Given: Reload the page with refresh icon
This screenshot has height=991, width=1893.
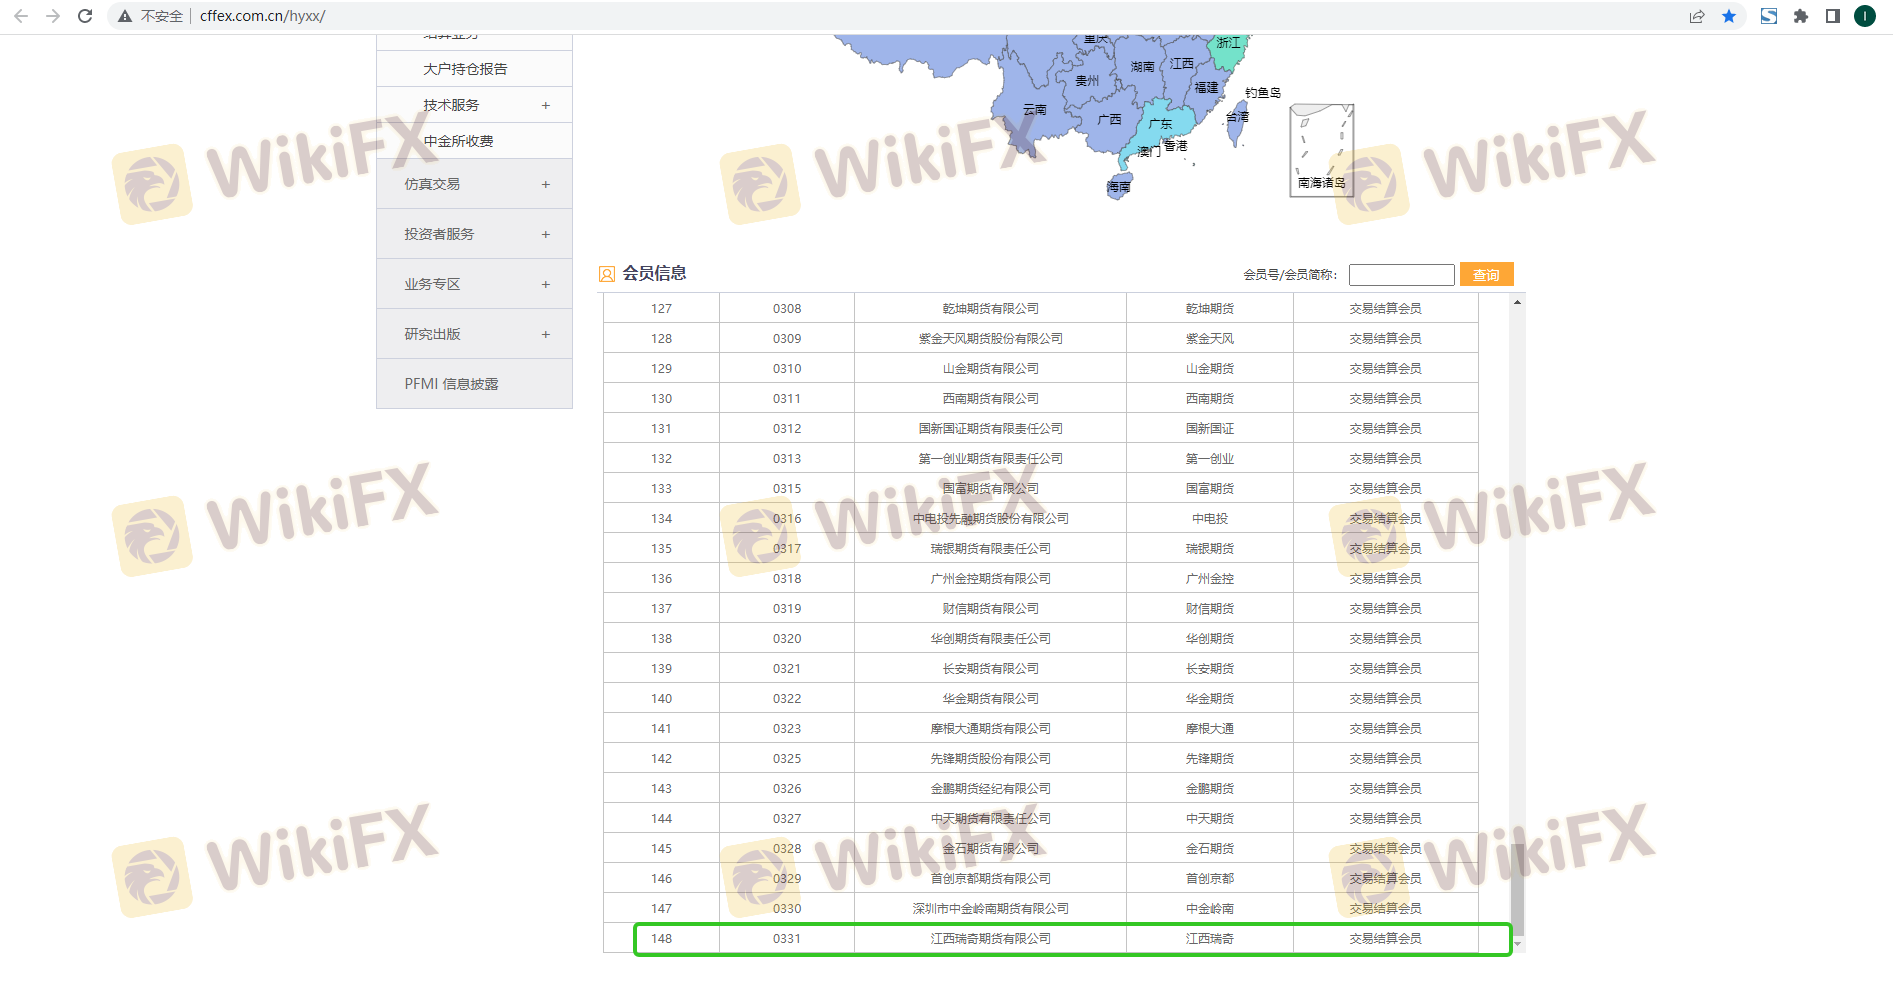Looking at the screenshot, I should 85,16.
